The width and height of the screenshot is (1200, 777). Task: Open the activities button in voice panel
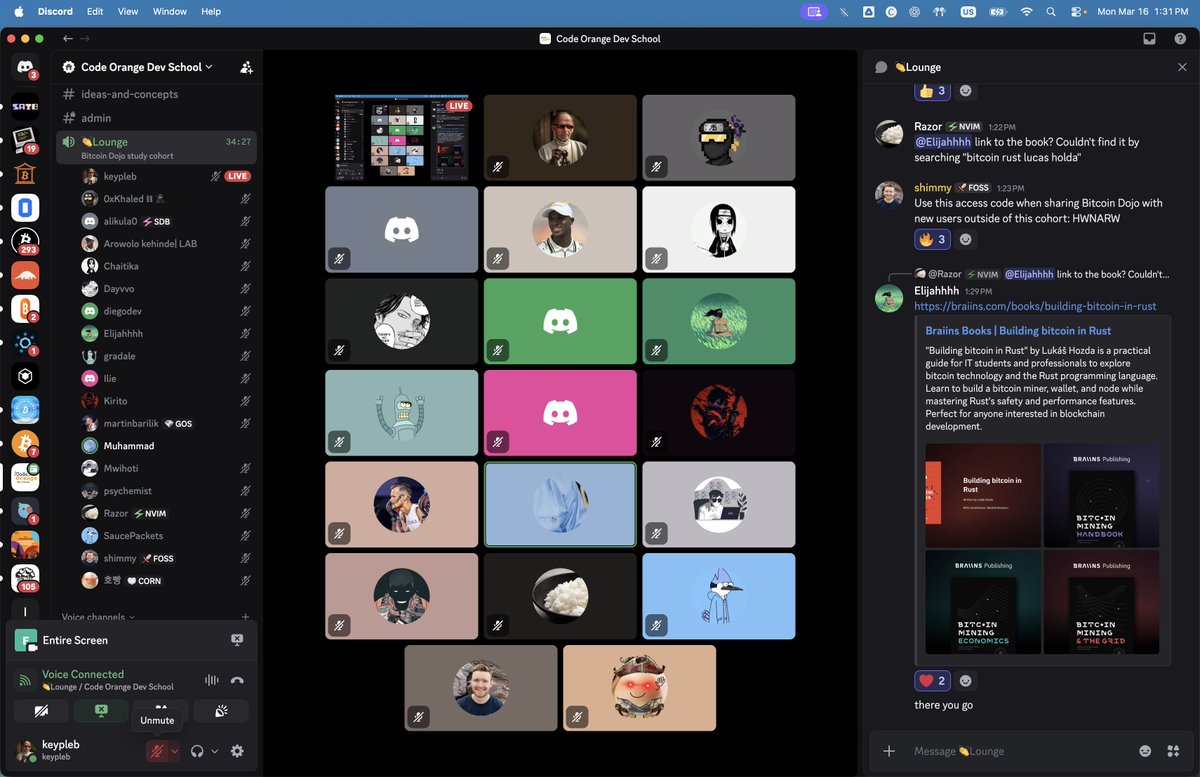click(161, 706)
